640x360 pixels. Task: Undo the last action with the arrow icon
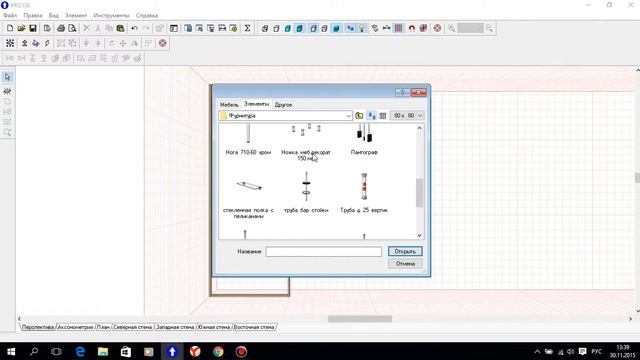[x=134, y=28]
